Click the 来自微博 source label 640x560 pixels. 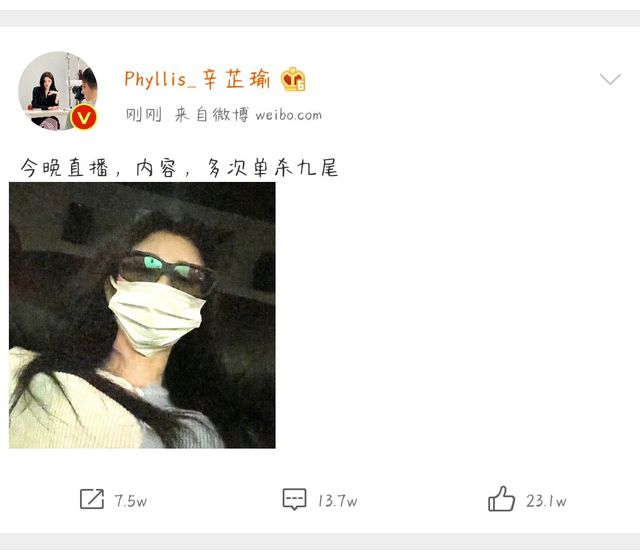[211, 115]
